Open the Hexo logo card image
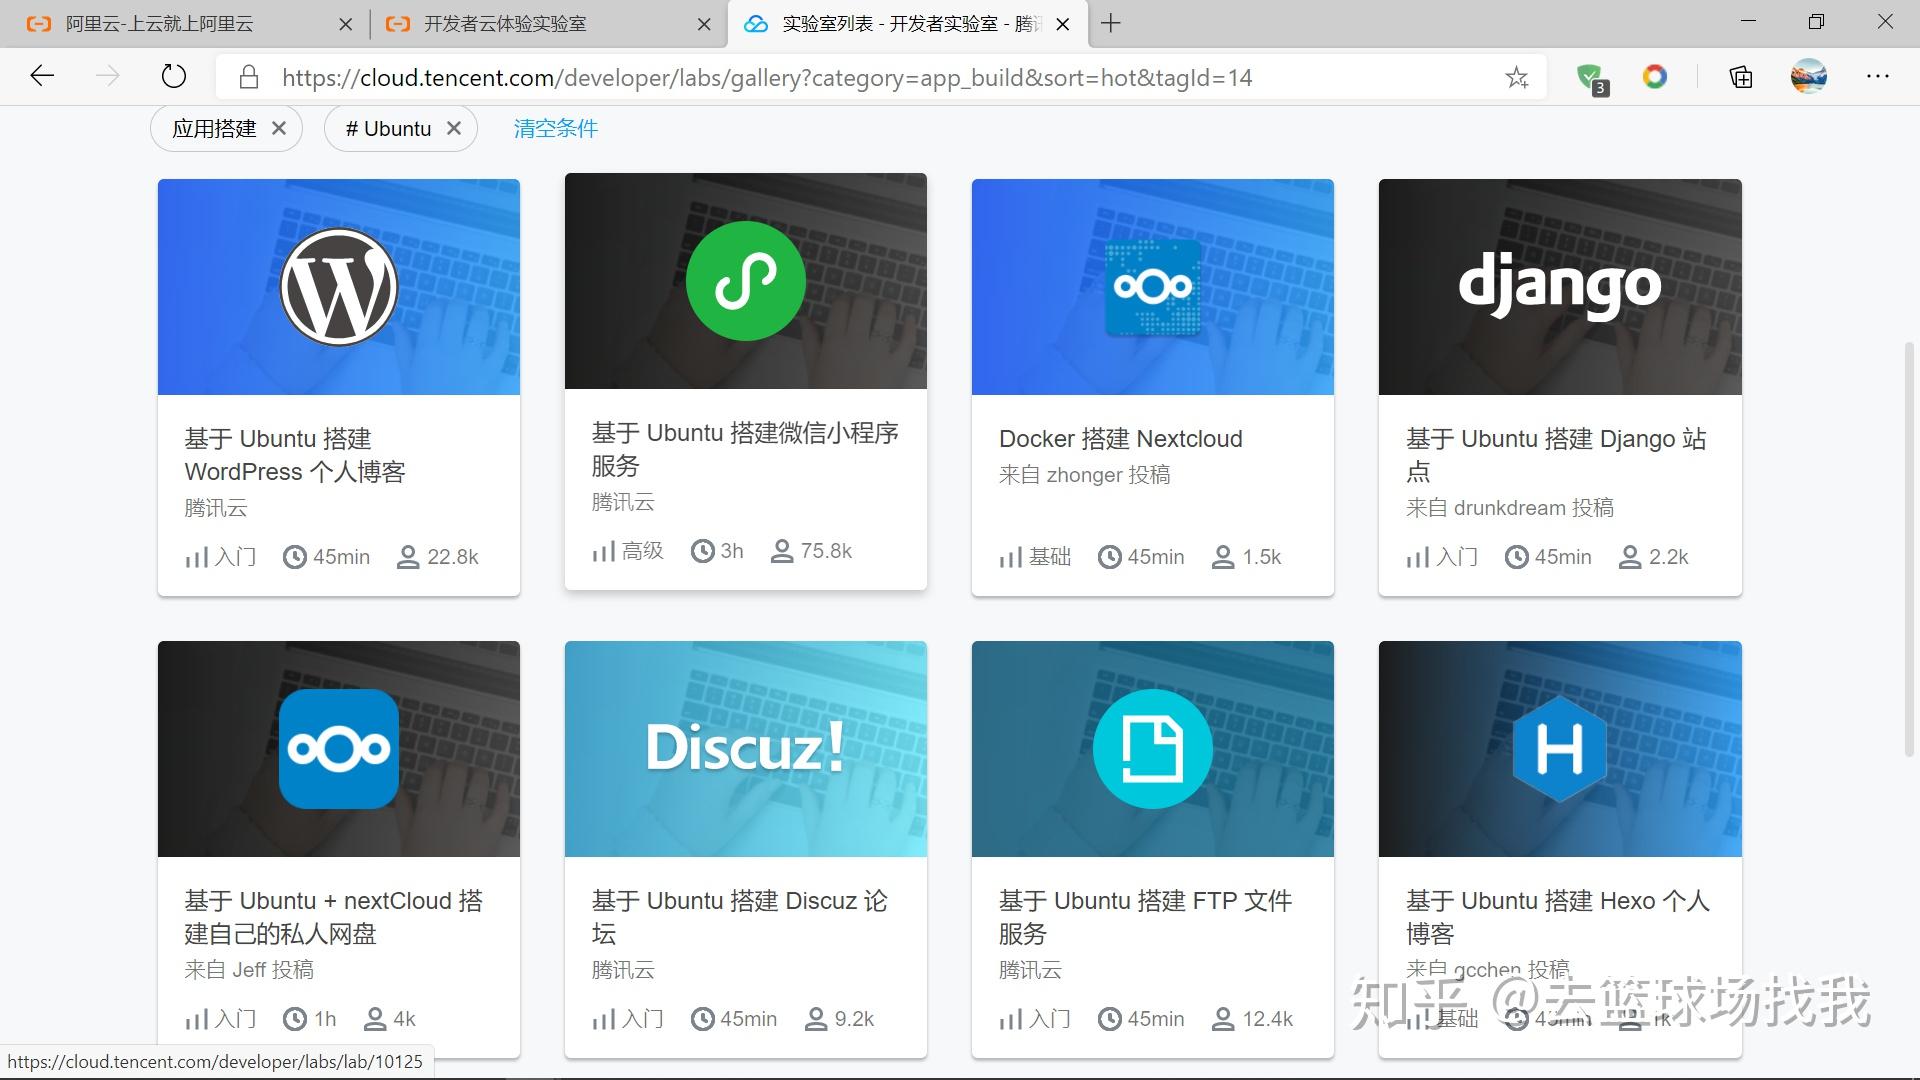This screenshot has height=1080, width=1920. (x=1560, y=749)
